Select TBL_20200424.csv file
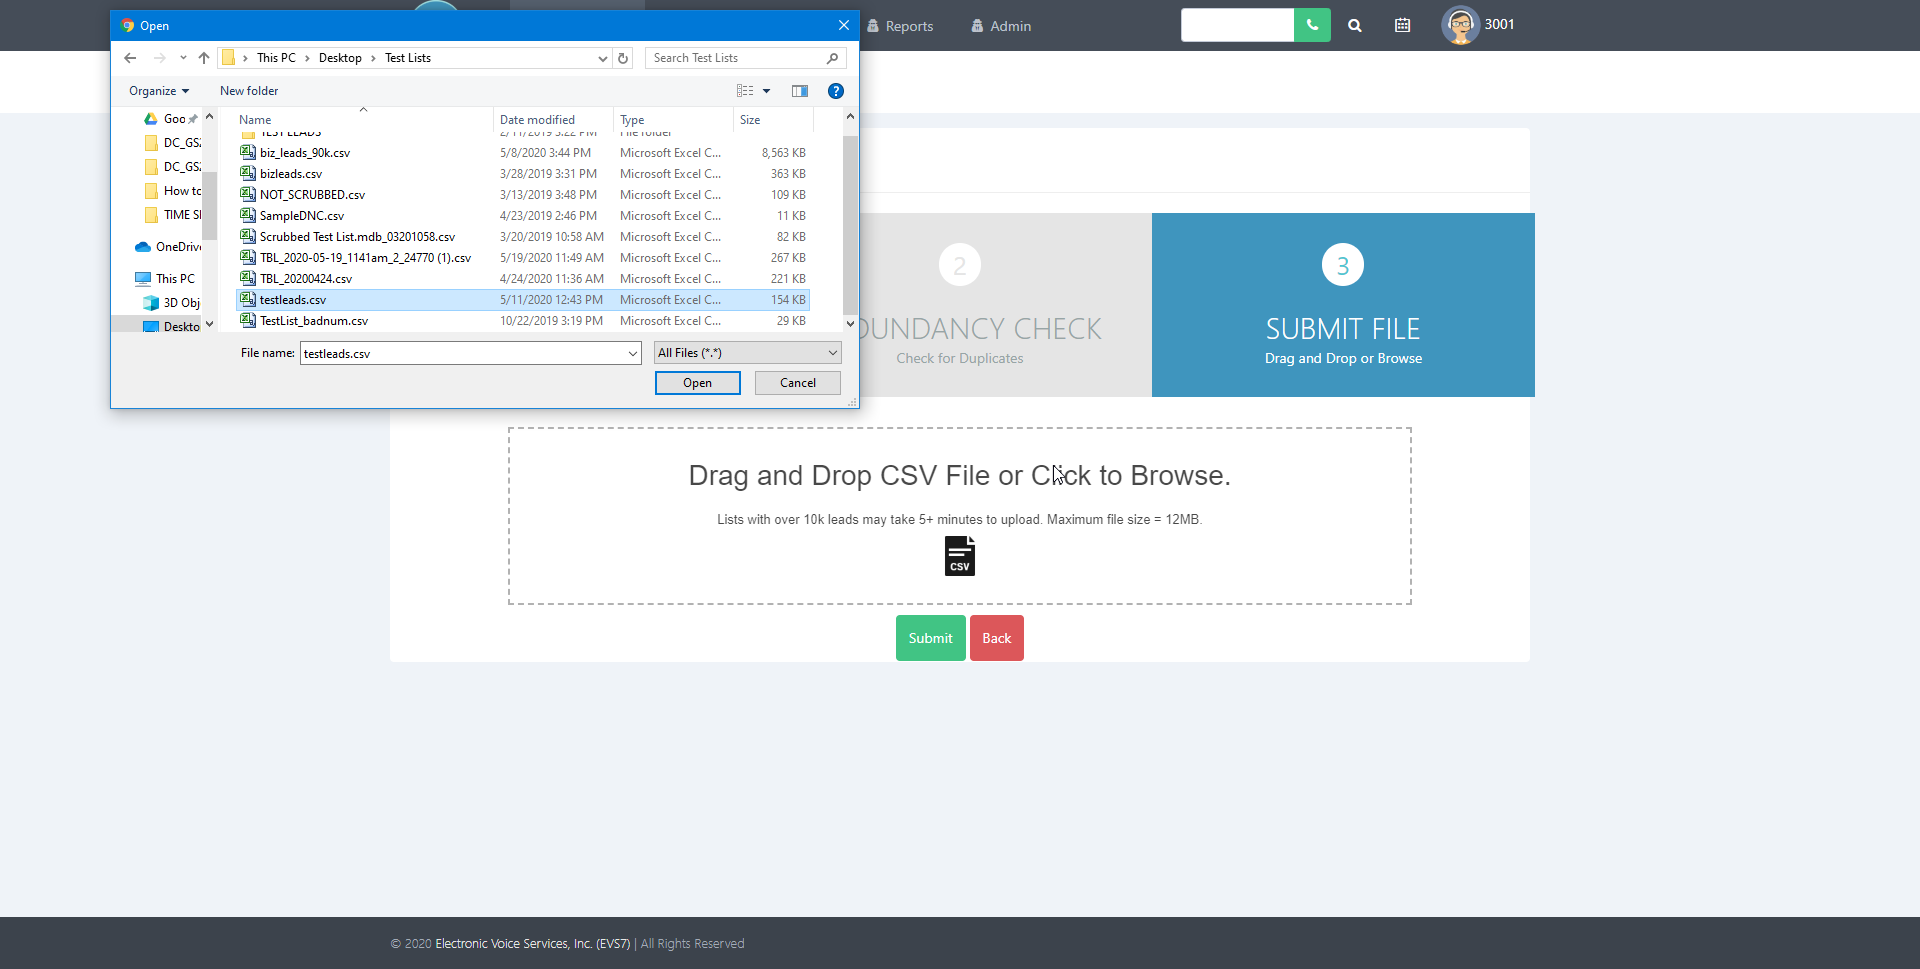The height and width of the screenshot is (969, 1920). pos(523,279)
